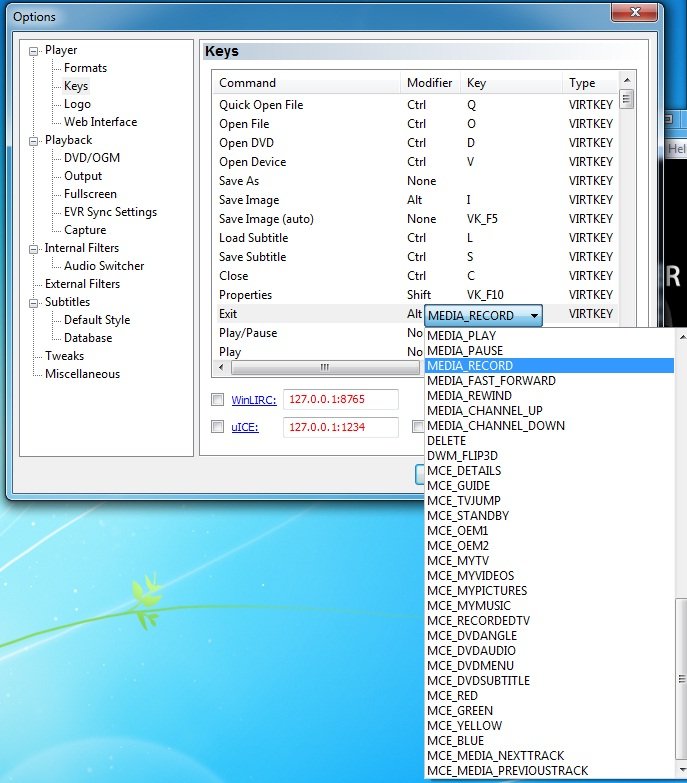Select the Load Subtitle command row

click(x=415, y=238)
